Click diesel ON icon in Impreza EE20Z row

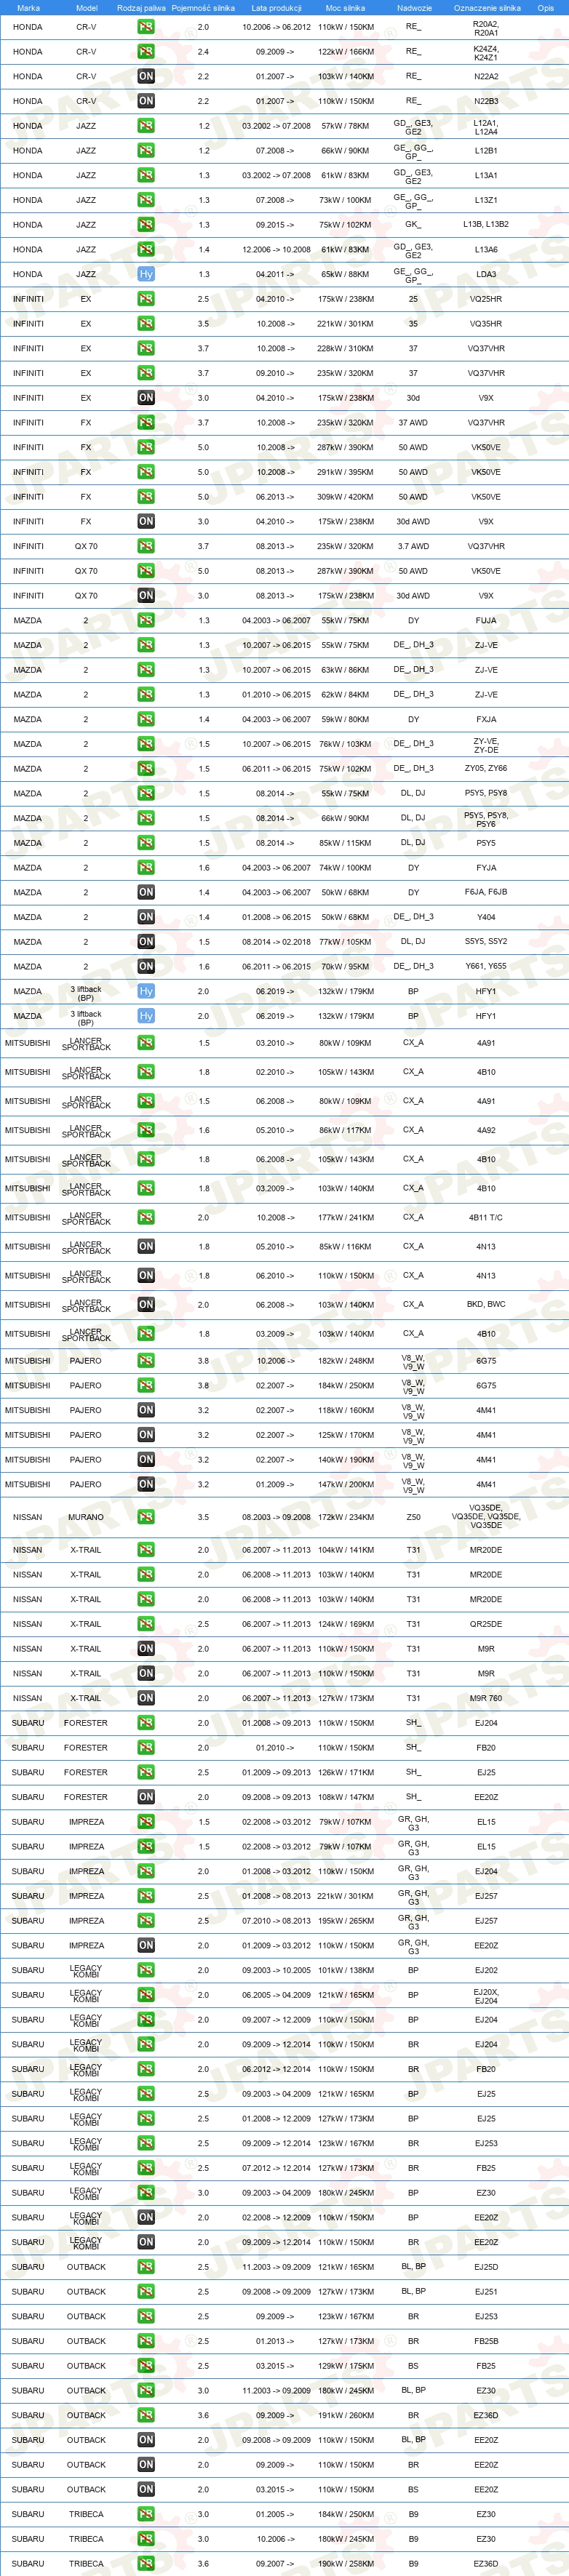click(146, 1946)
